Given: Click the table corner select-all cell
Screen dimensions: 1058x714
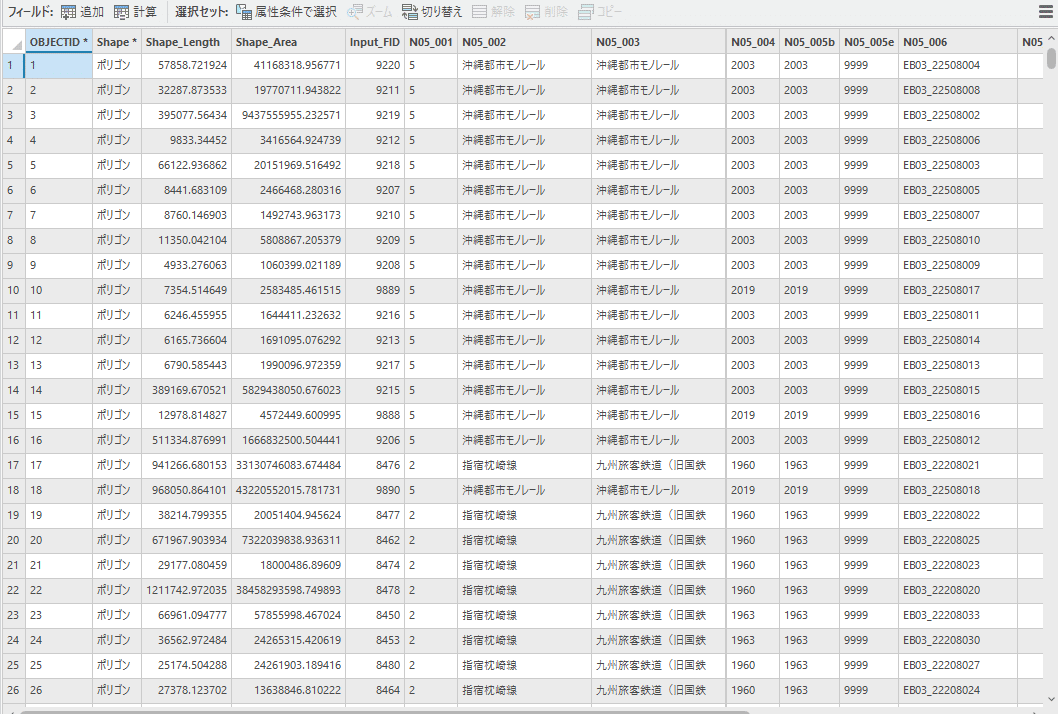Looking at the screenshot, I should click(13, 42).
